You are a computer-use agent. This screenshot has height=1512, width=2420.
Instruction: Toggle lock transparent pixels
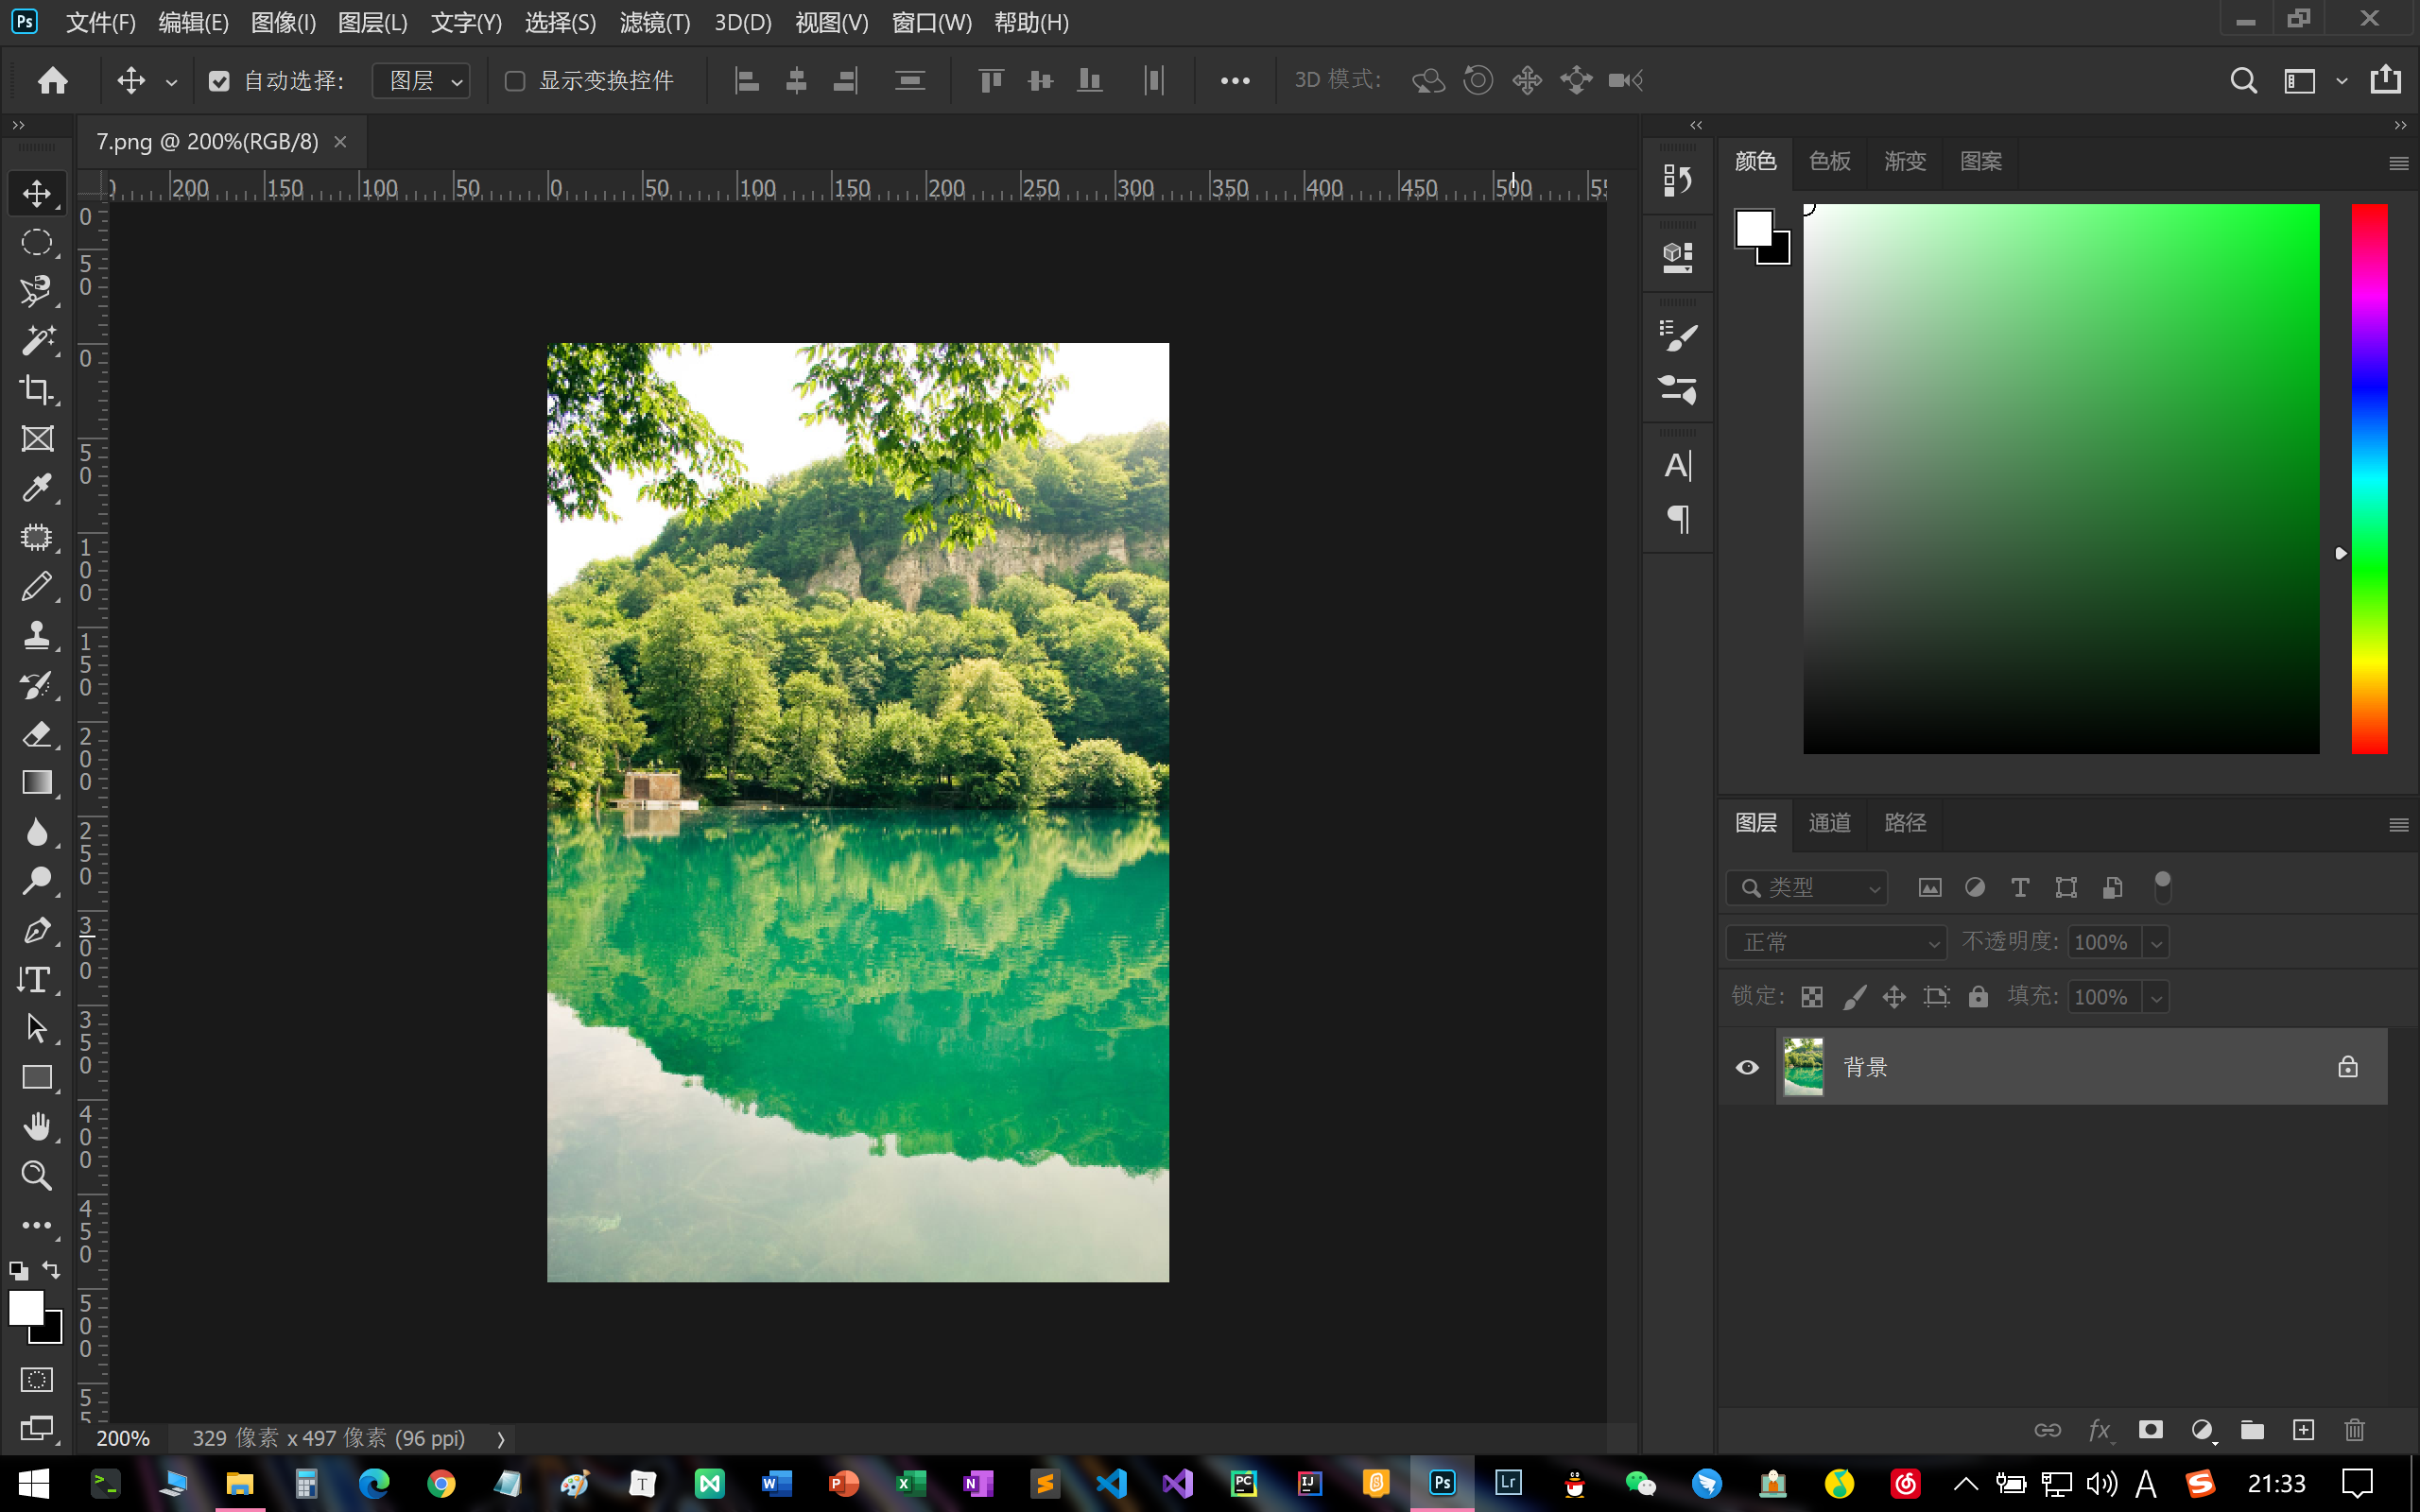coord(1812,997)
